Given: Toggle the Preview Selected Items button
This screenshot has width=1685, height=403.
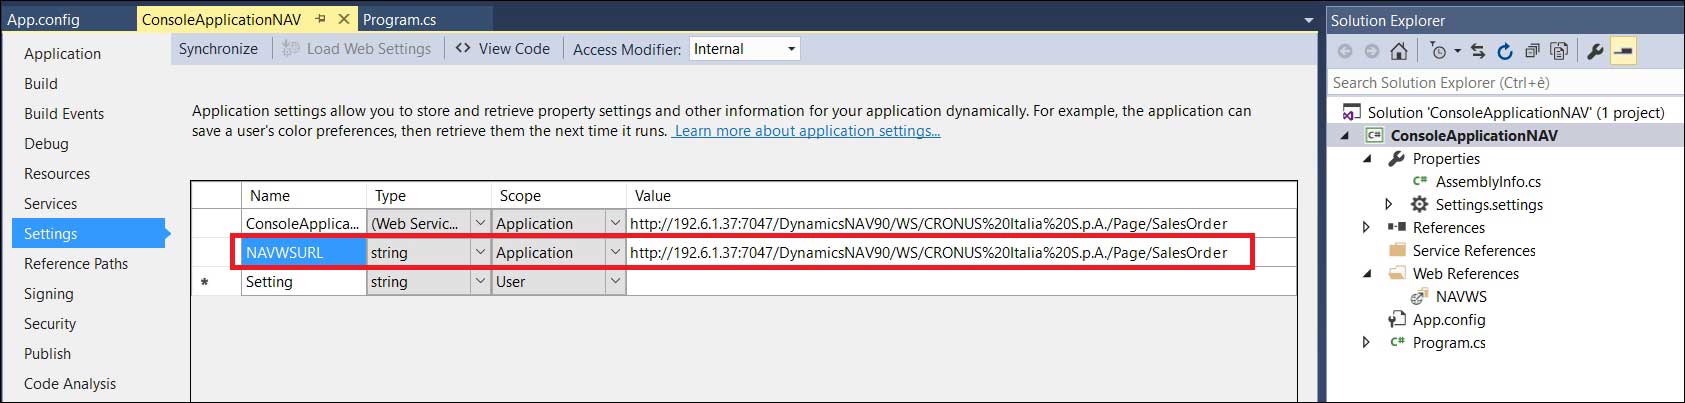Looking at the screenshot, I should click(x=1623, y=51).
